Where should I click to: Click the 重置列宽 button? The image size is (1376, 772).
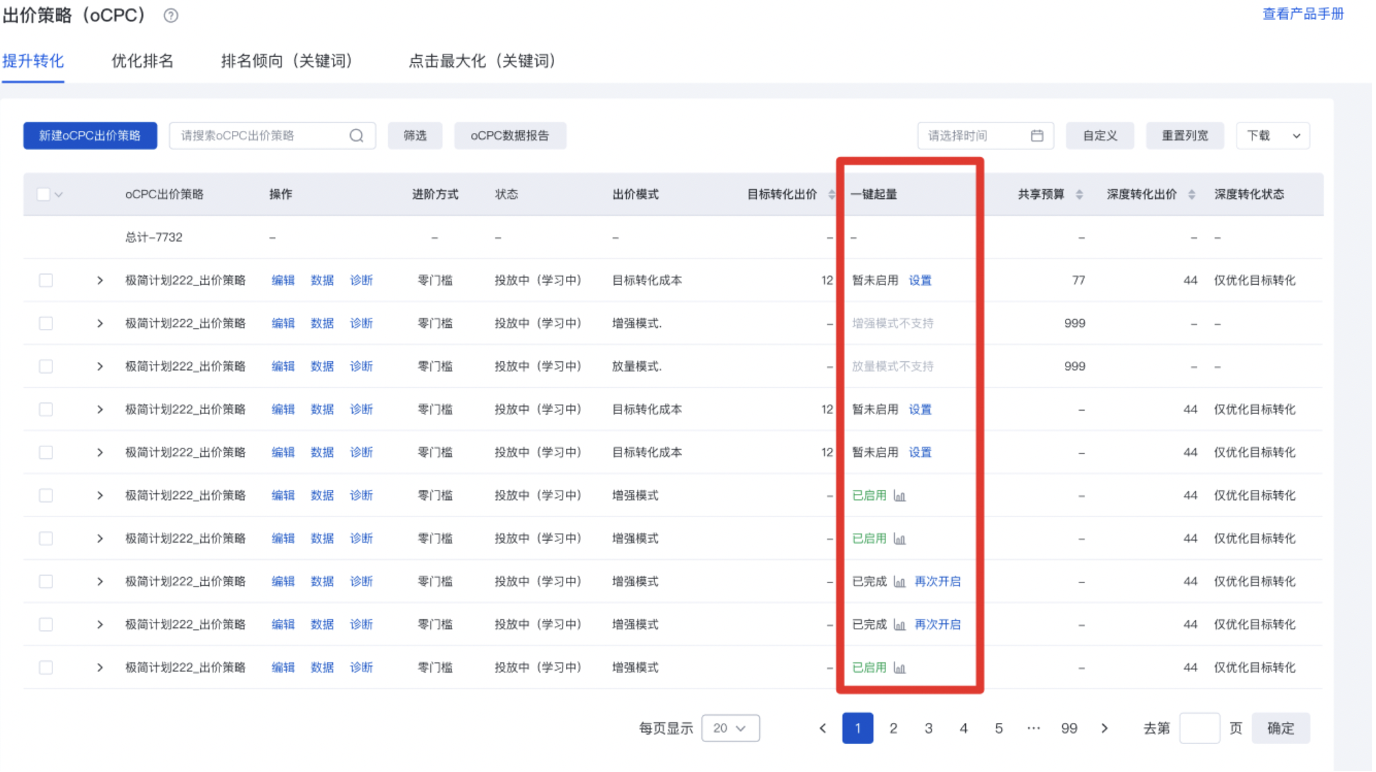1185,136
